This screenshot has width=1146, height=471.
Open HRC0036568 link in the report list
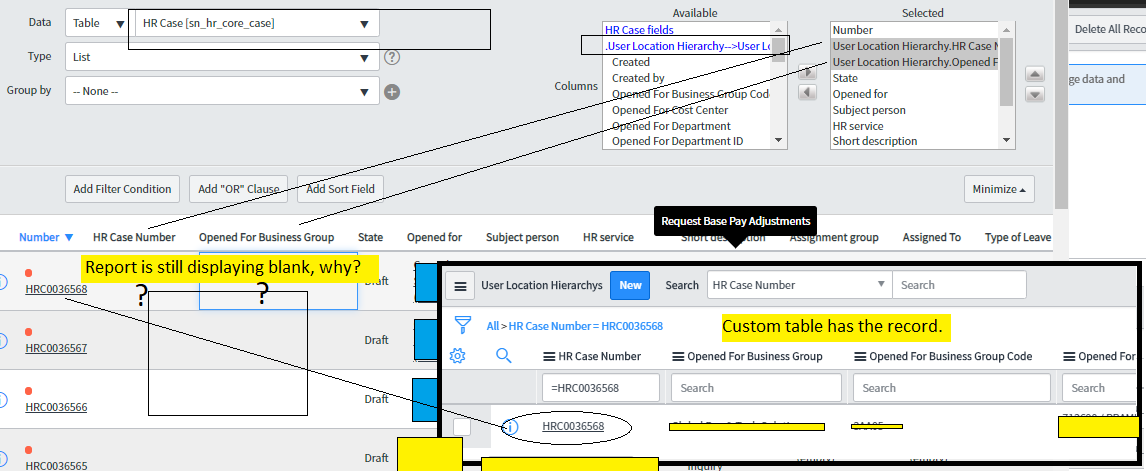(56, 289)
